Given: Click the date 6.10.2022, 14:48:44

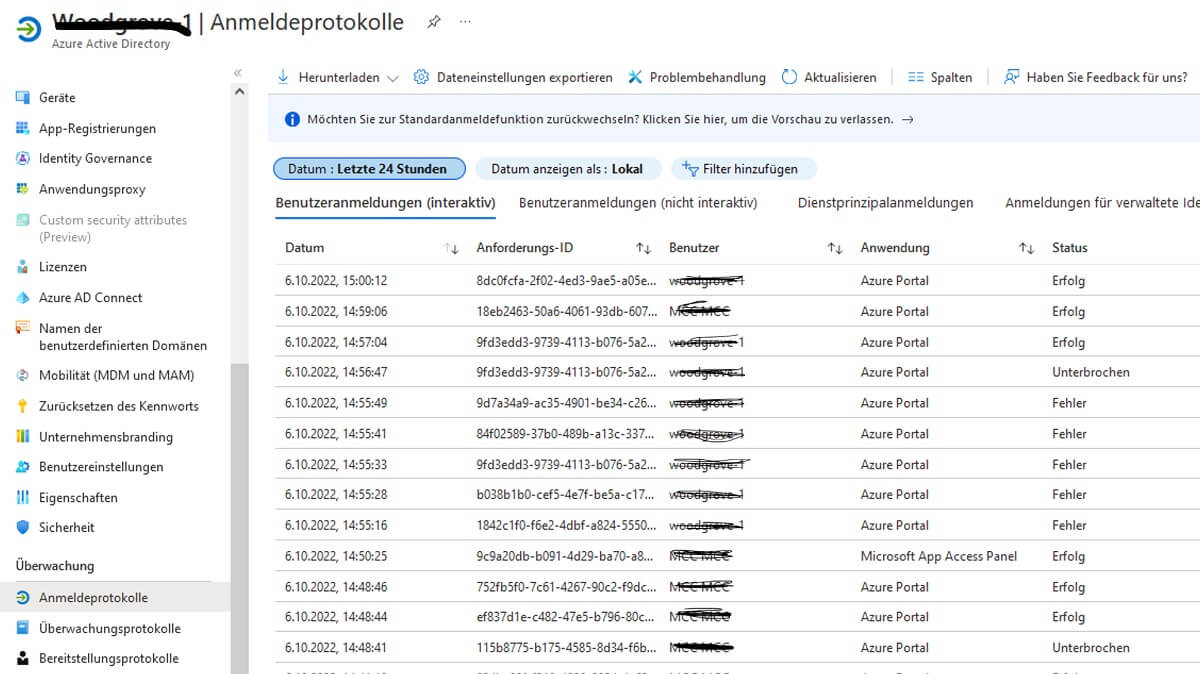Looking at the screenshot, I should click(336, 617).
